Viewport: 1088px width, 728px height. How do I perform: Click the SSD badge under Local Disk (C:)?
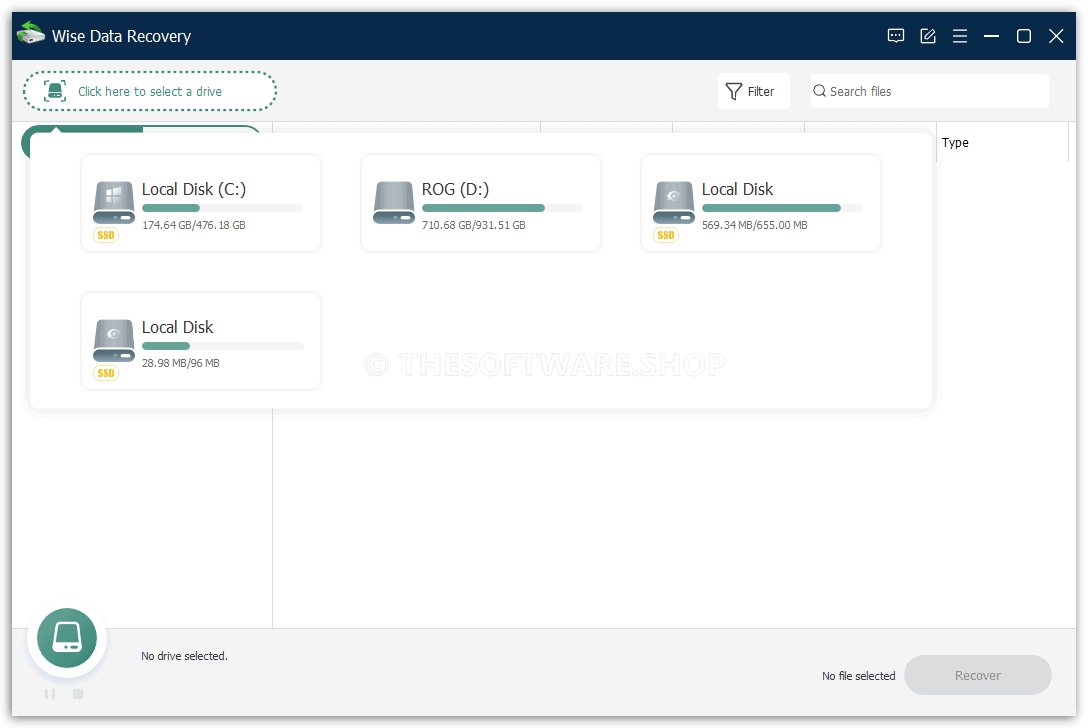(106, 235)
